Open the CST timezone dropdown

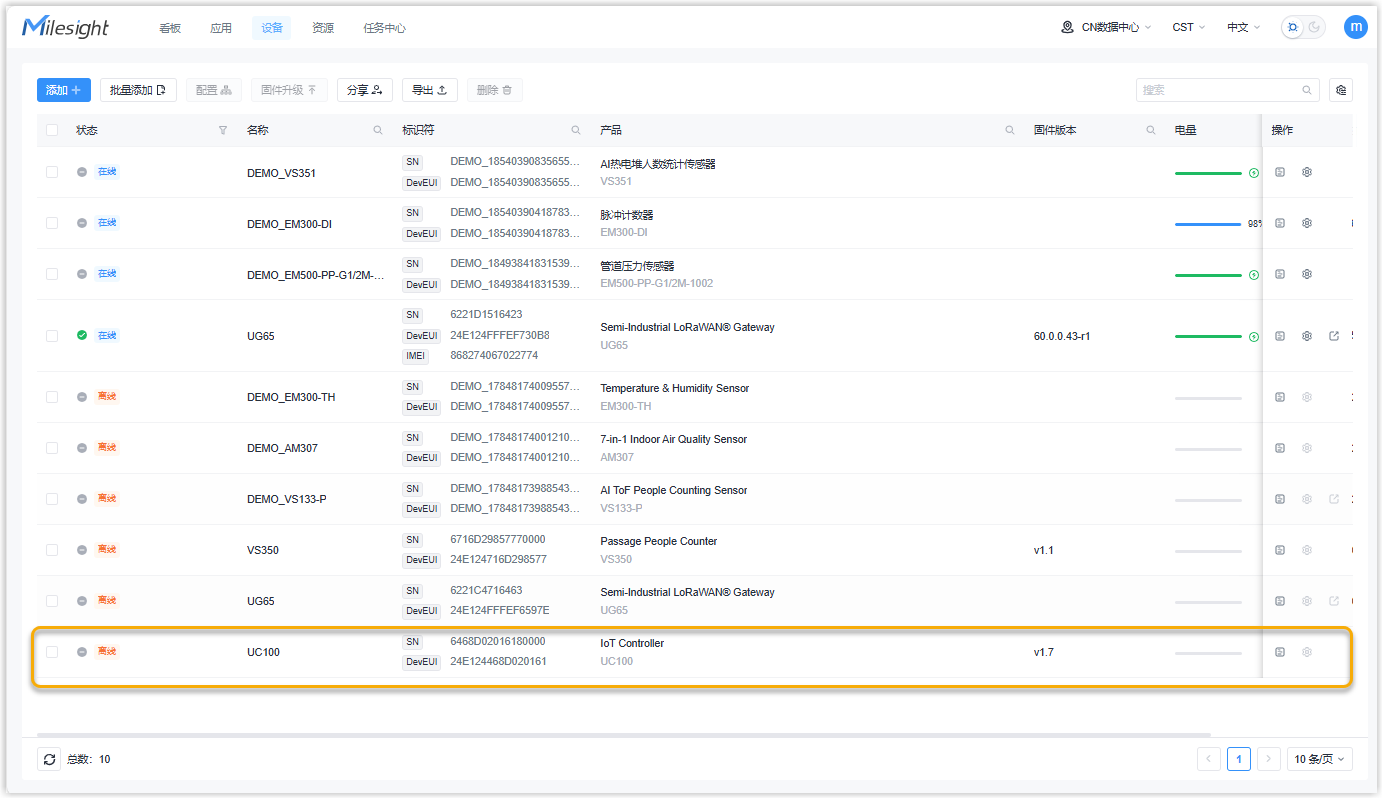[x=1189, y=27]
